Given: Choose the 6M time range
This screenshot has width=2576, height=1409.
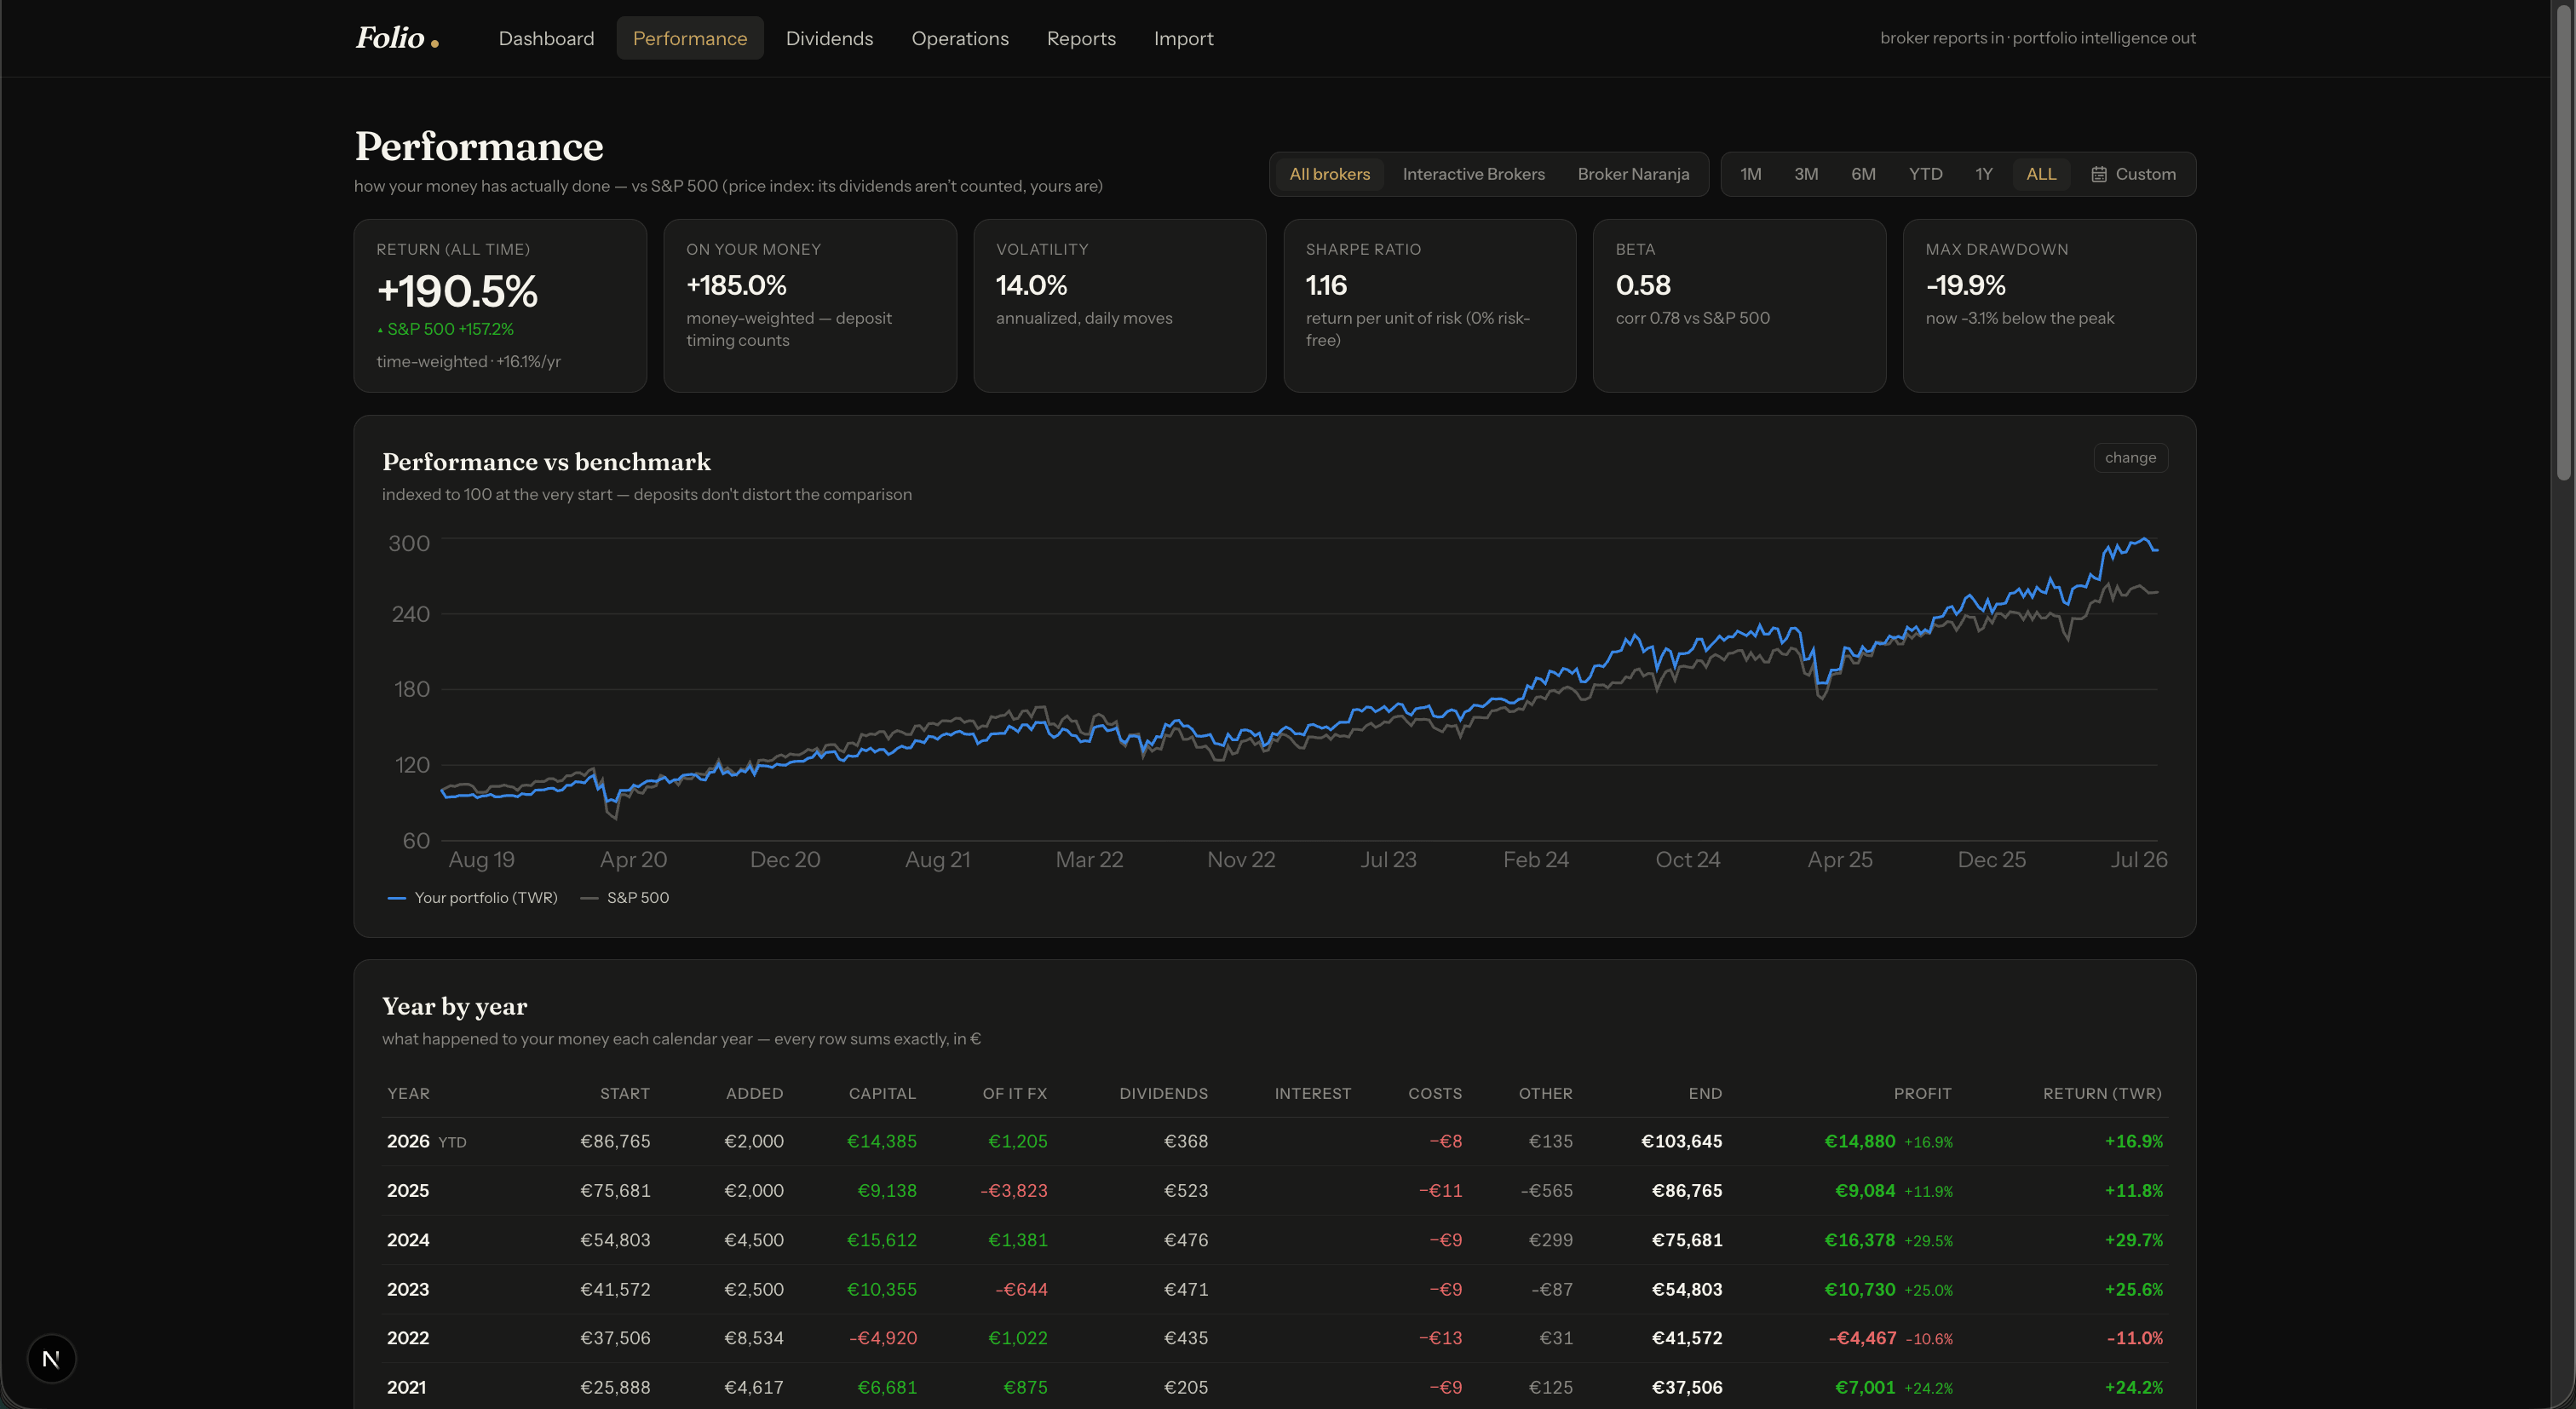Looking at the screenshot, I should click(x=1863, y=174).
